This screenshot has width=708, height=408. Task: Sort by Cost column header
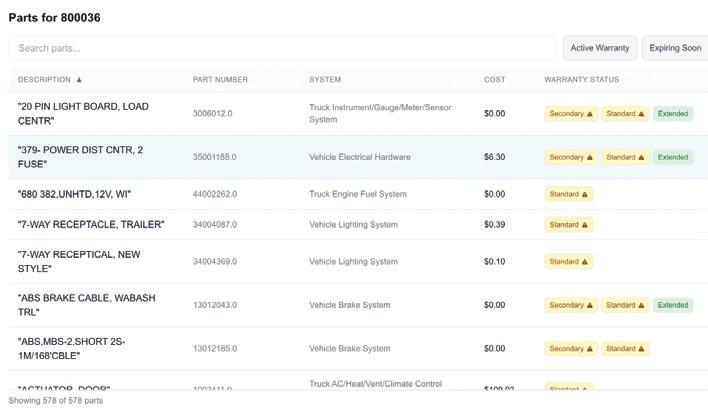pyautogui.click(x=494, y=80)
